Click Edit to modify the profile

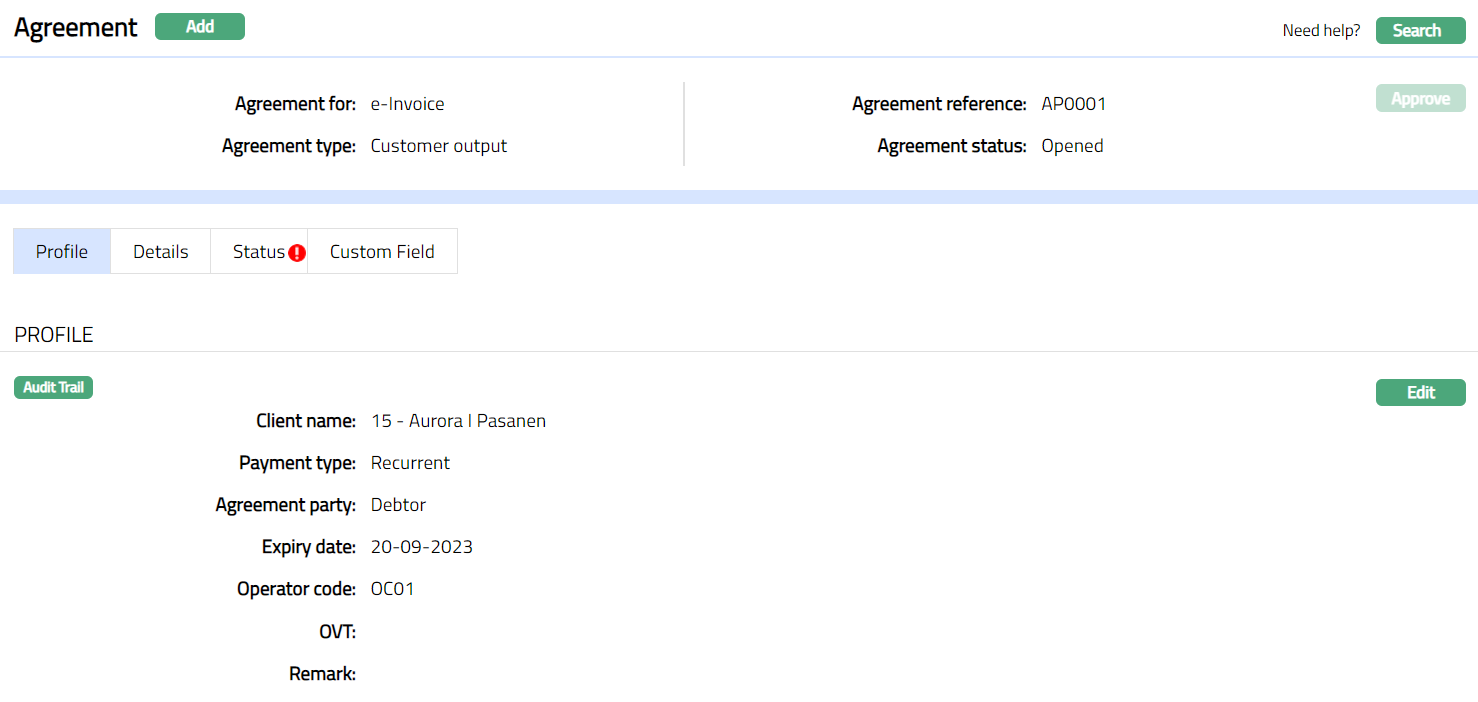click(x=1420, y=393)
